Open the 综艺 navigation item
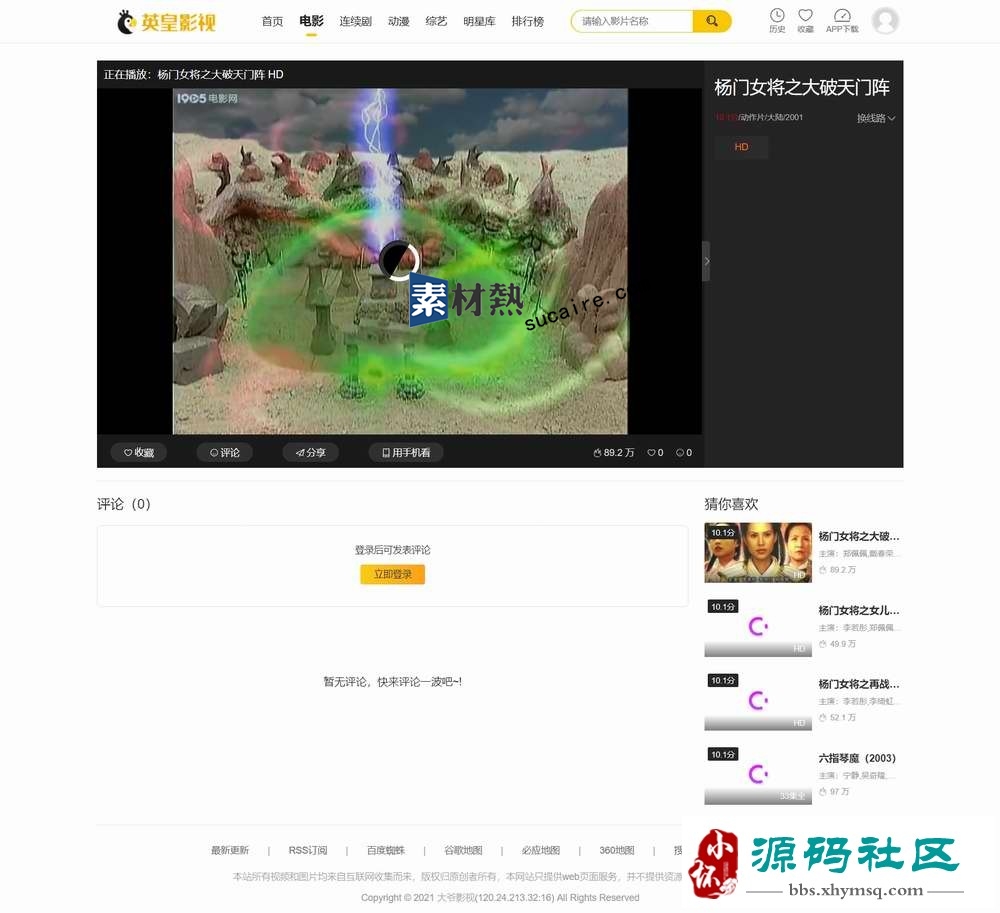 pyautogui.click(x=436, y=22)
